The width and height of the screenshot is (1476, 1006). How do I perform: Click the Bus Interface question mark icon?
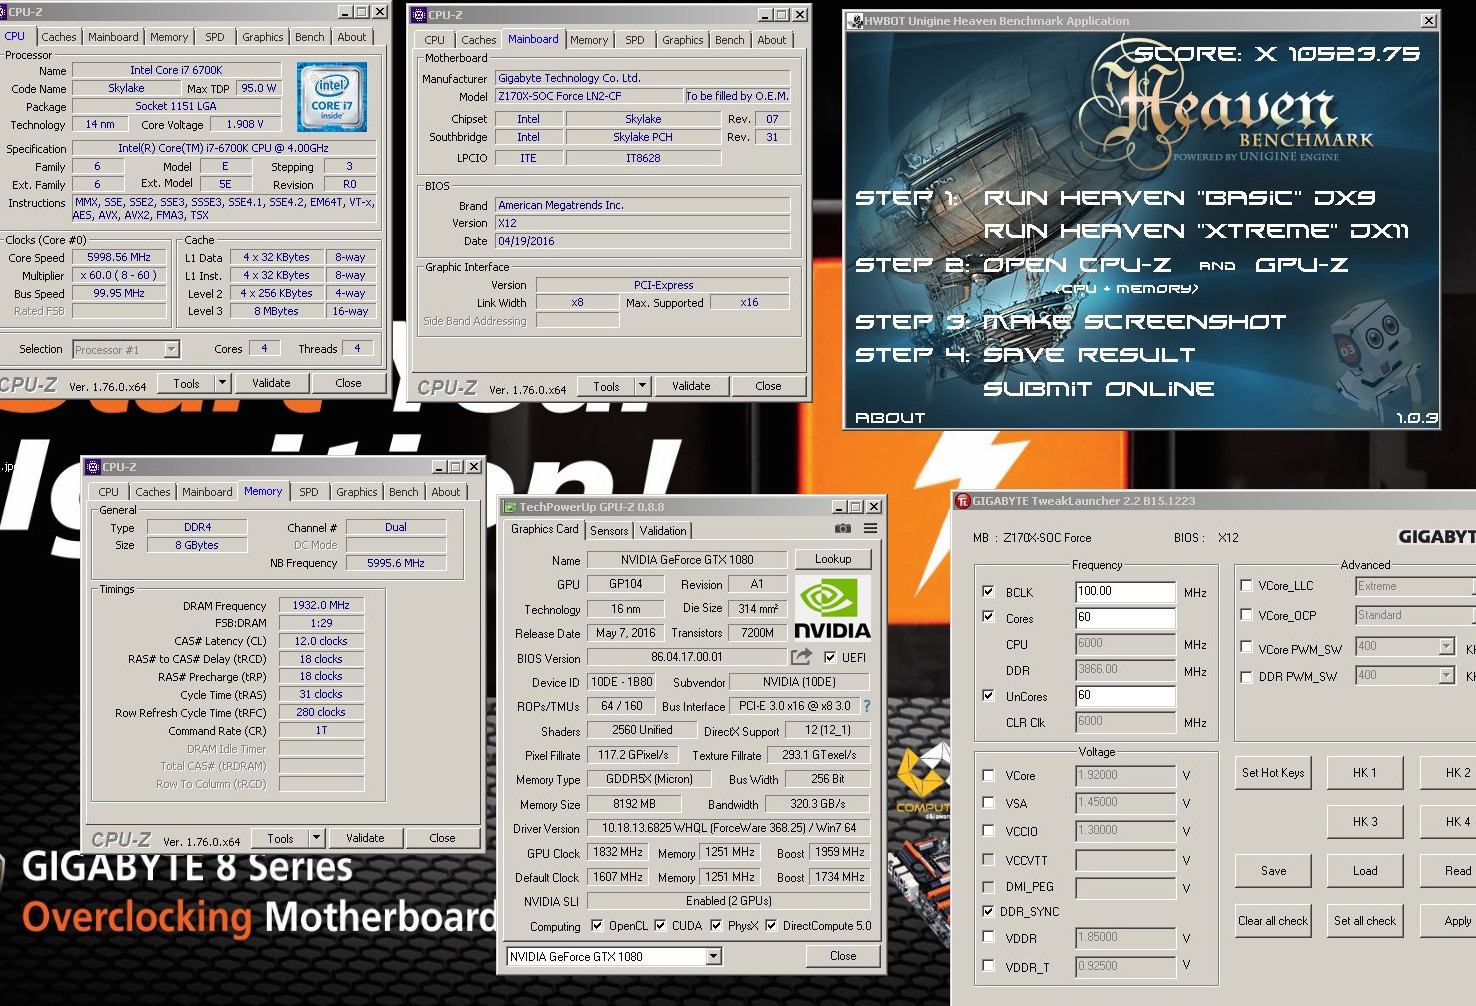866,706
